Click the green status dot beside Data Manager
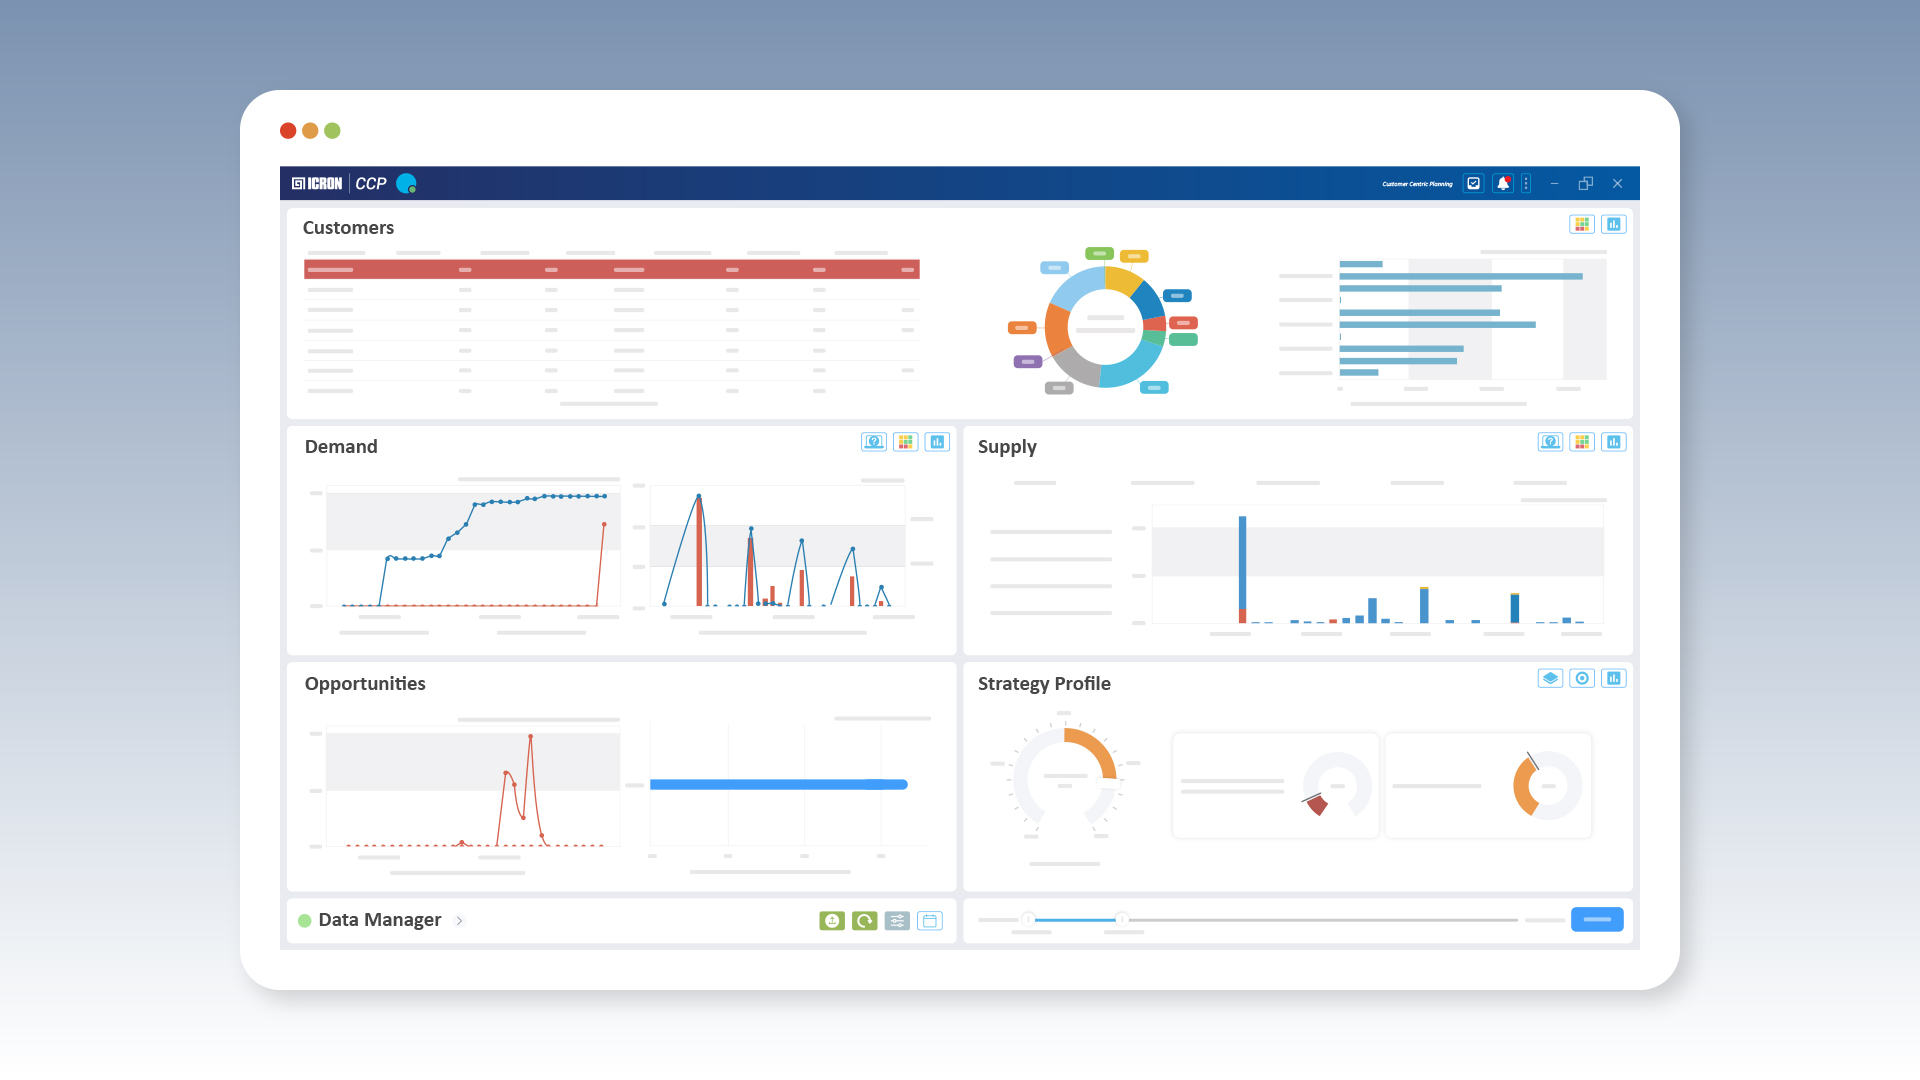The image size is (1920, 1080). 304,920
